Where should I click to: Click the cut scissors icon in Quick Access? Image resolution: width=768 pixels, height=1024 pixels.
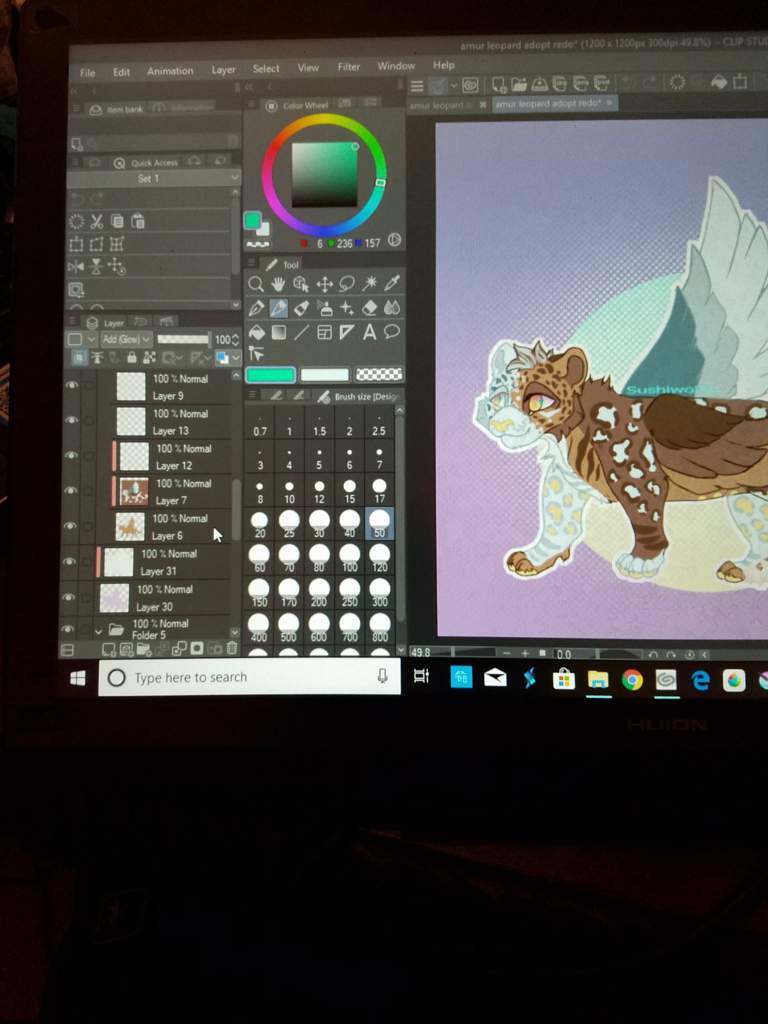pyautogui.click(x=97, y=221)
